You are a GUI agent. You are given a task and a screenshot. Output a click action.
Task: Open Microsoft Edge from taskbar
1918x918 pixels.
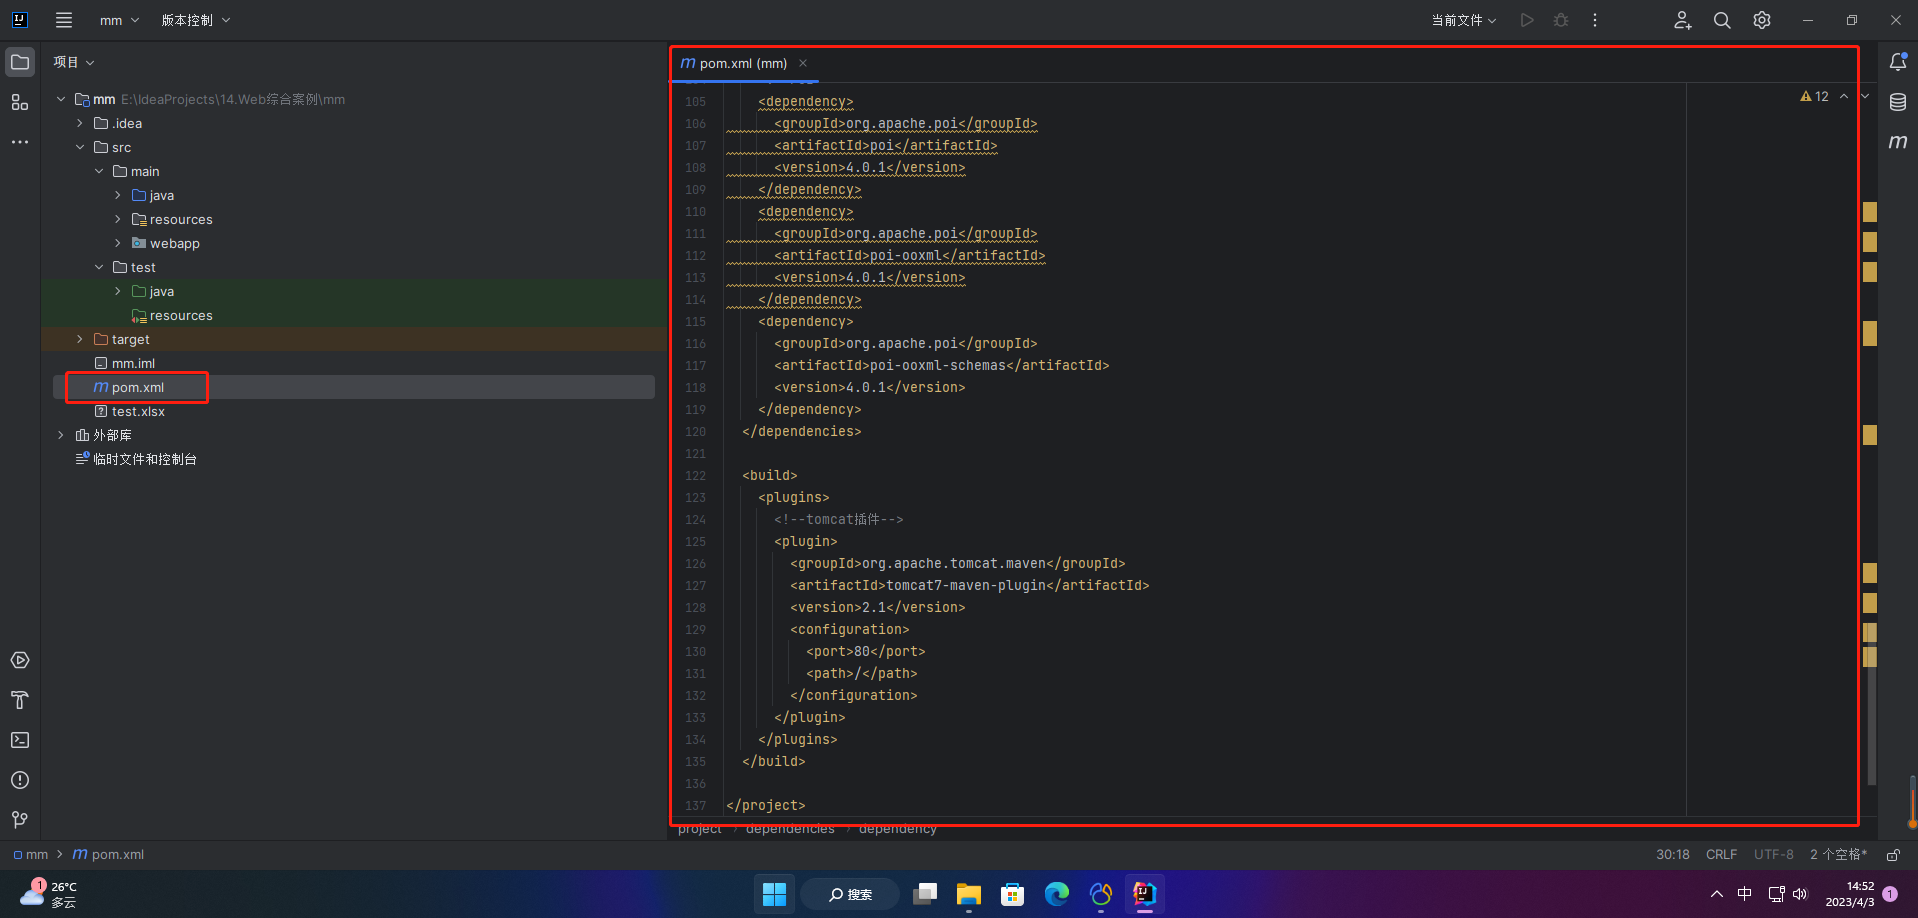[x=1057, y=894]
